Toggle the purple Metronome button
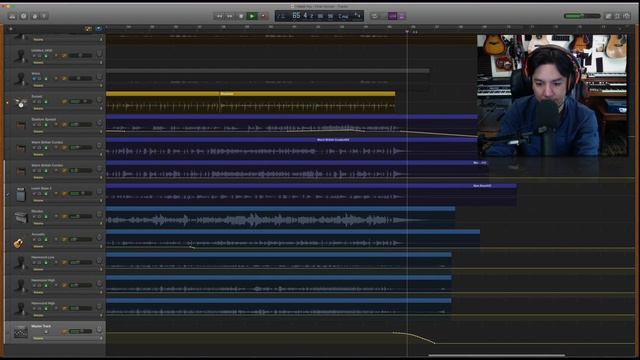Screen dimensions: 640x360 coord(402,16)
